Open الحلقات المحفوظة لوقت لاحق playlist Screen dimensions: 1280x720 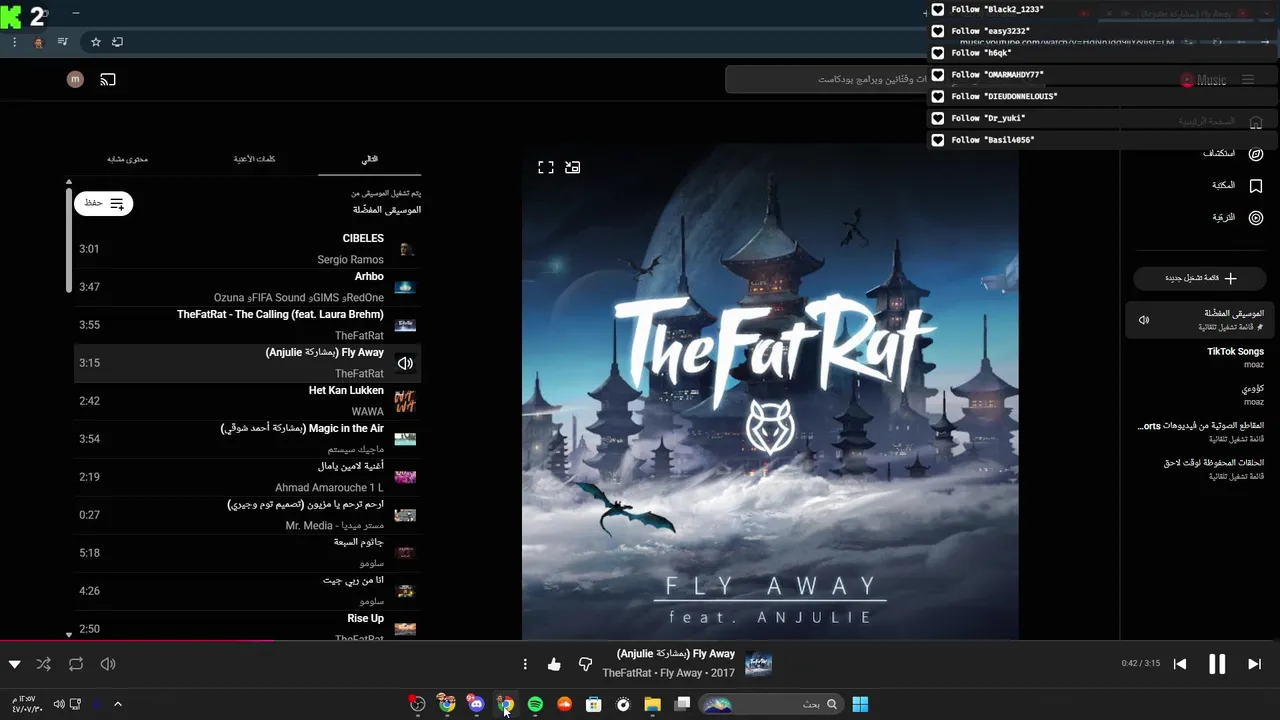[1198, 469]
